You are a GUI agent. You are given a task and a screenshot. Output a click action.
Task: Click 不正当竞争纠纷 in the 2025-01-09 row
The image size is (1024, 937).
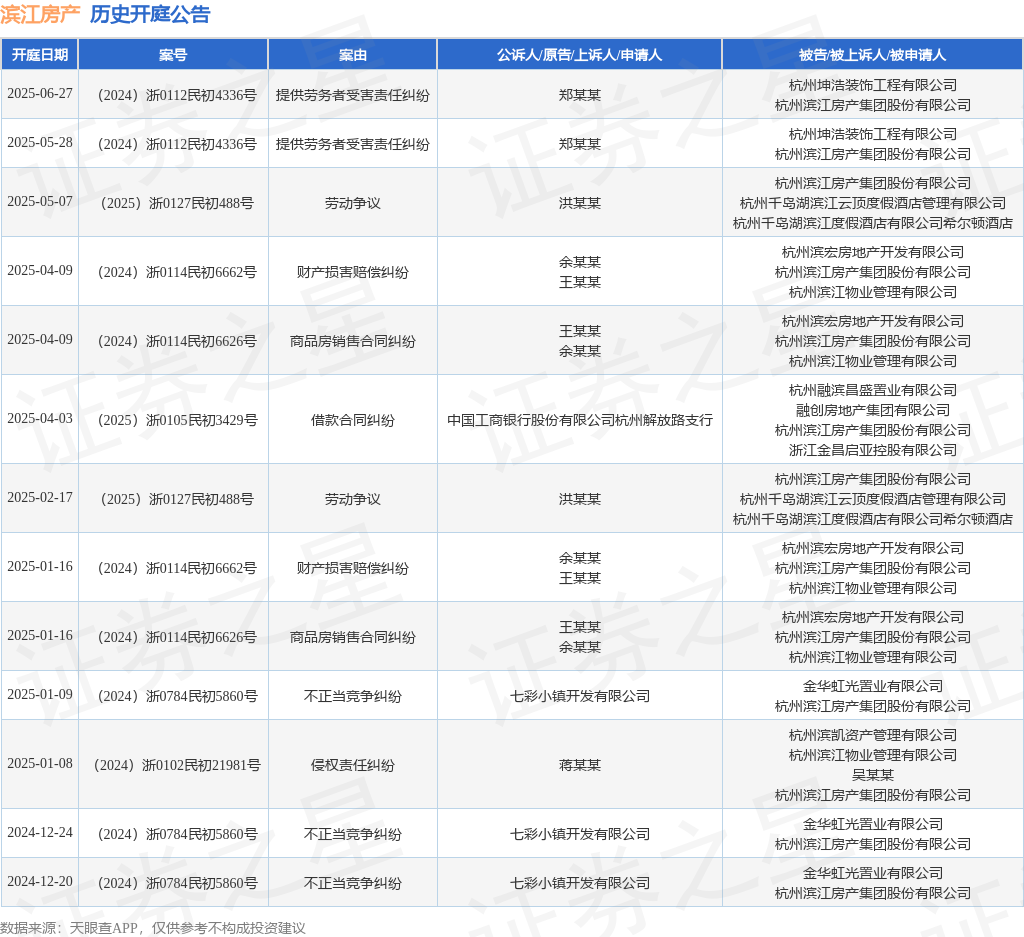coord(353,696)
